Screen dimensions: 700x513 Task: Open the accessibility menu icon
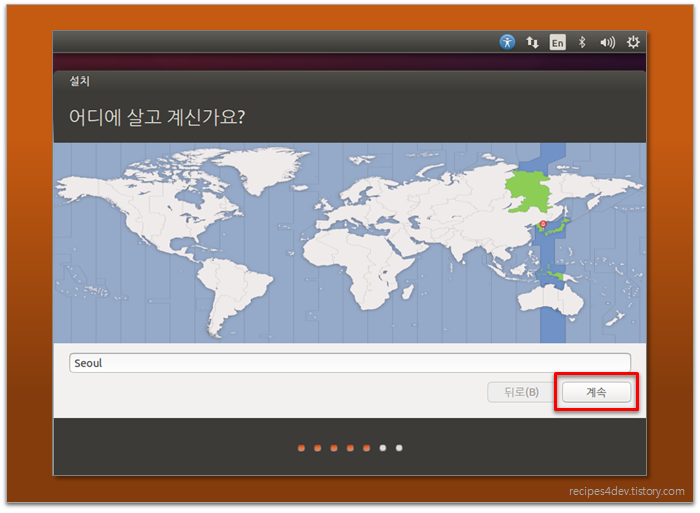(507, 42)
